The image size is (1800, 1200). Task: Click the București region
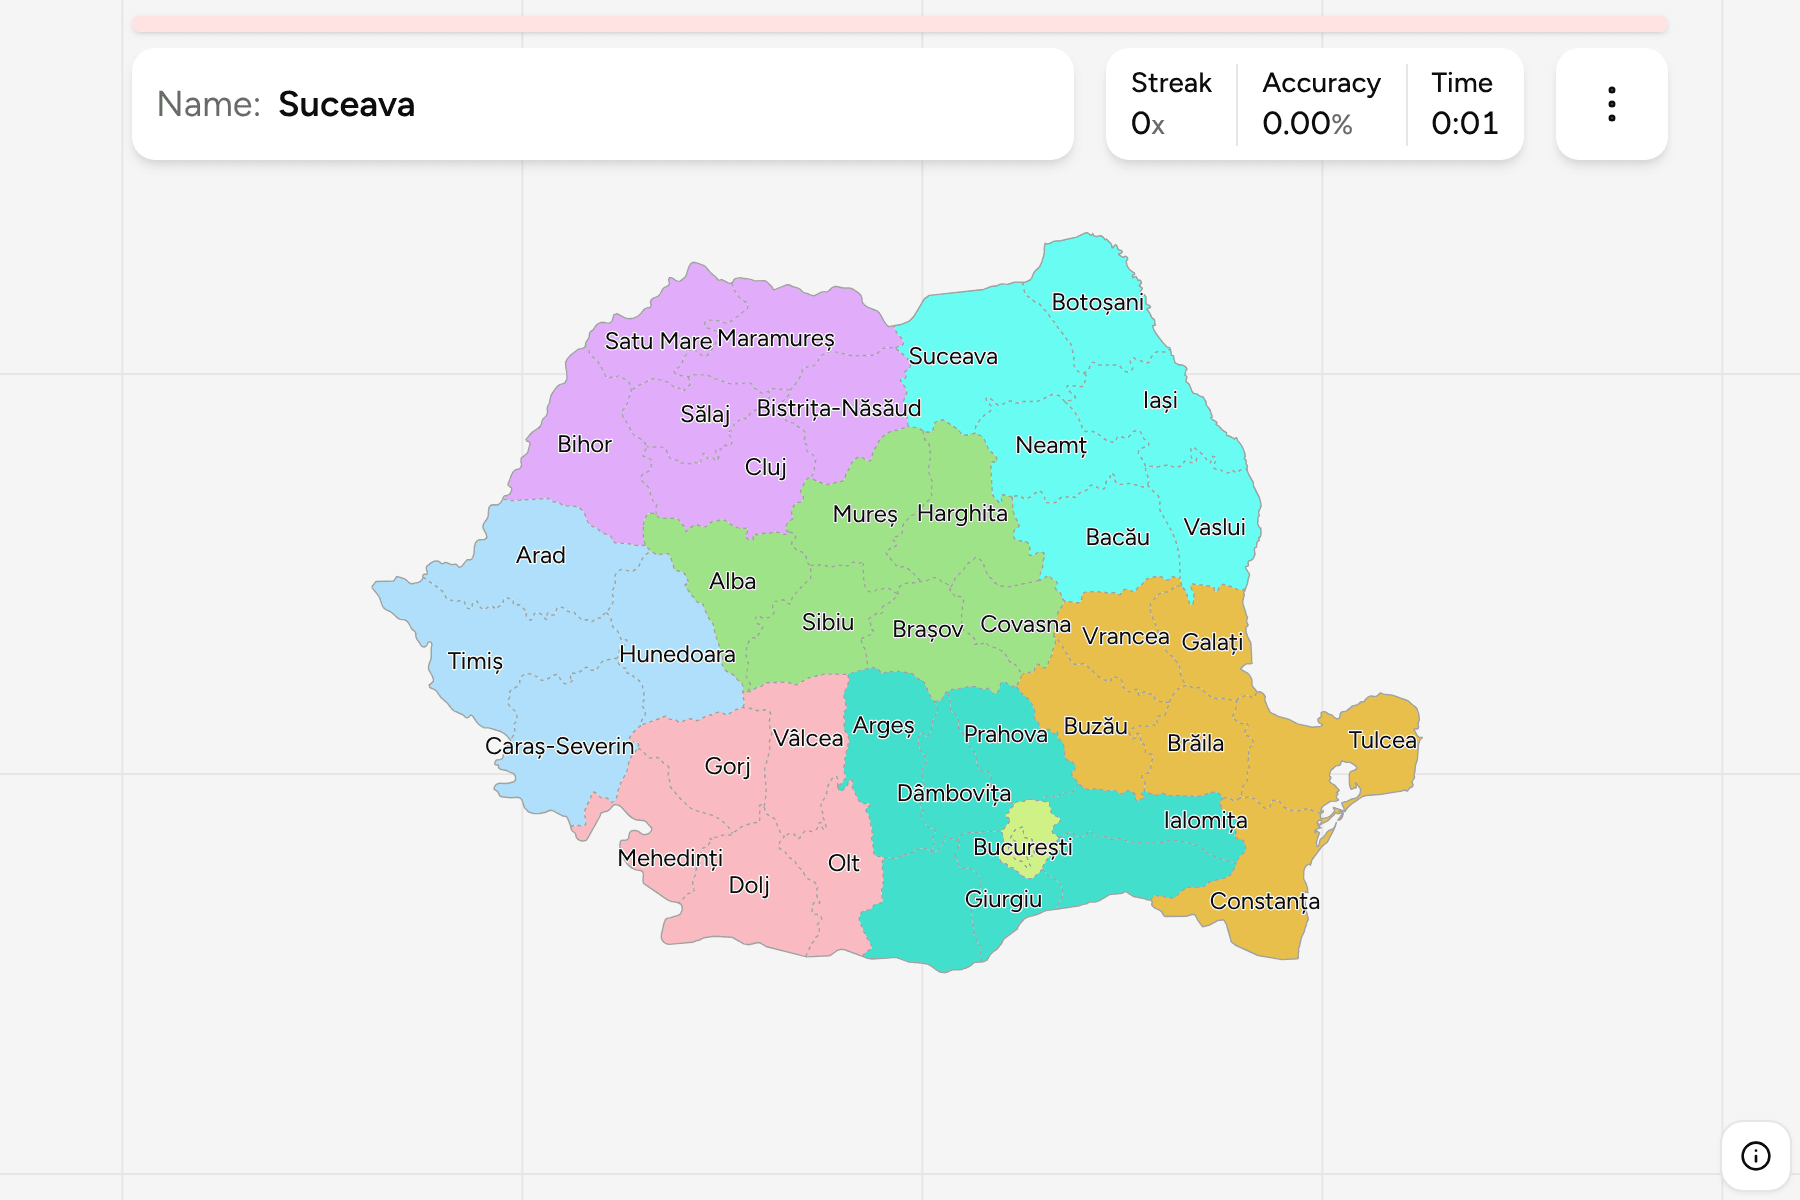pyautogui.click(x=1022, y=847)
